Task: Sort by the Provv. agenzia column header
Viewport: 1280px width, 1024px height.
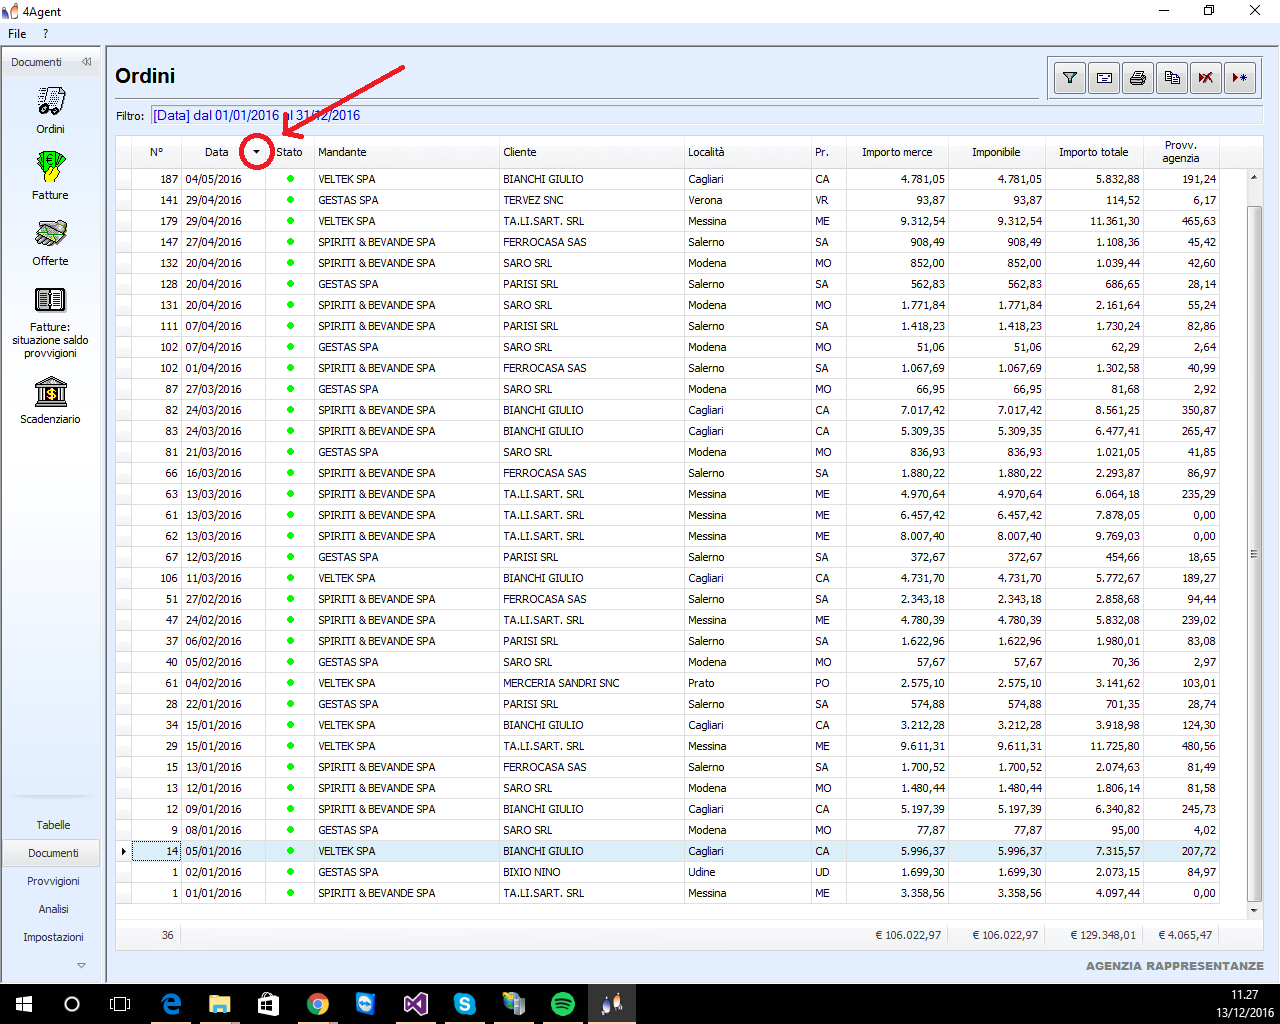Action: (1181, 152)
